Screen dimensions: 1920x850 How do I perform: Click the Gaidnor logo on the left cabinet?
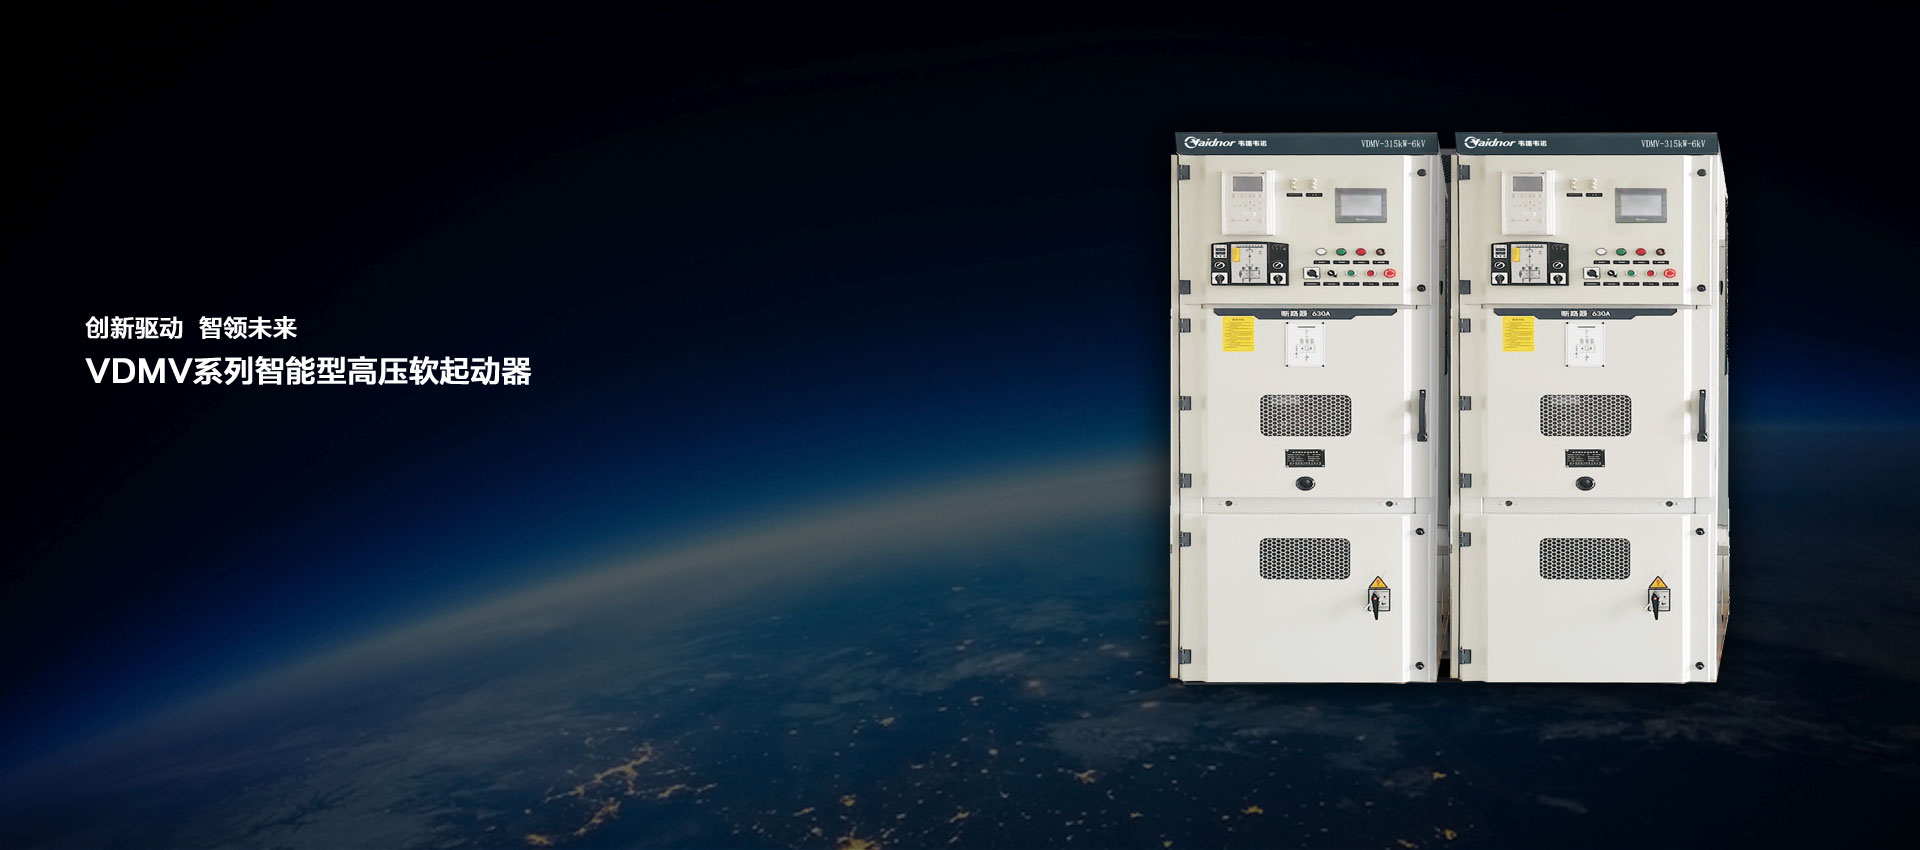click(1225, 143)
